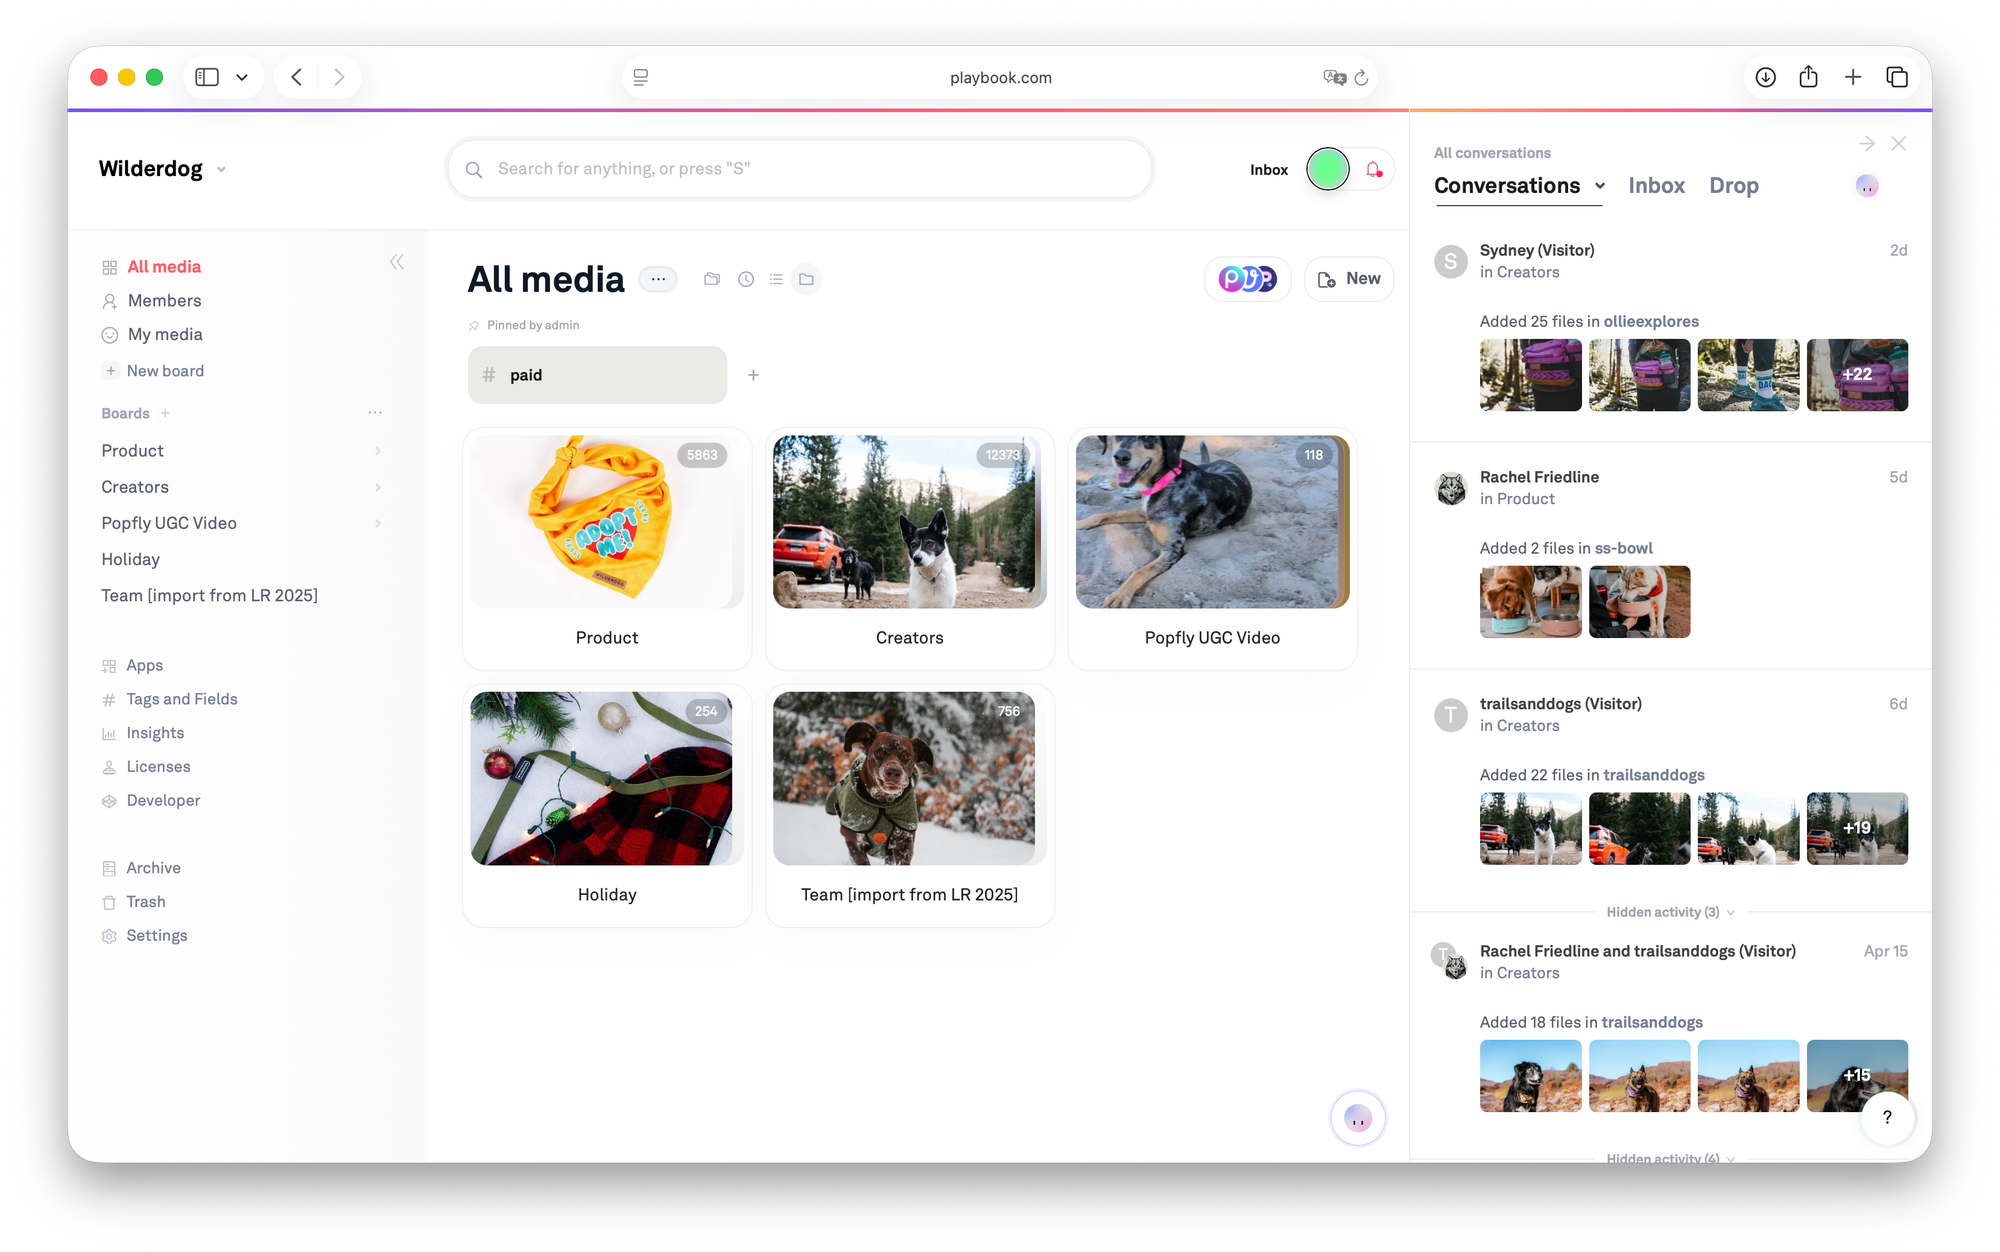Switch to the Inbox tab in the side panel
The image size is (2000, 1252).
click(x=1656, y=186)
